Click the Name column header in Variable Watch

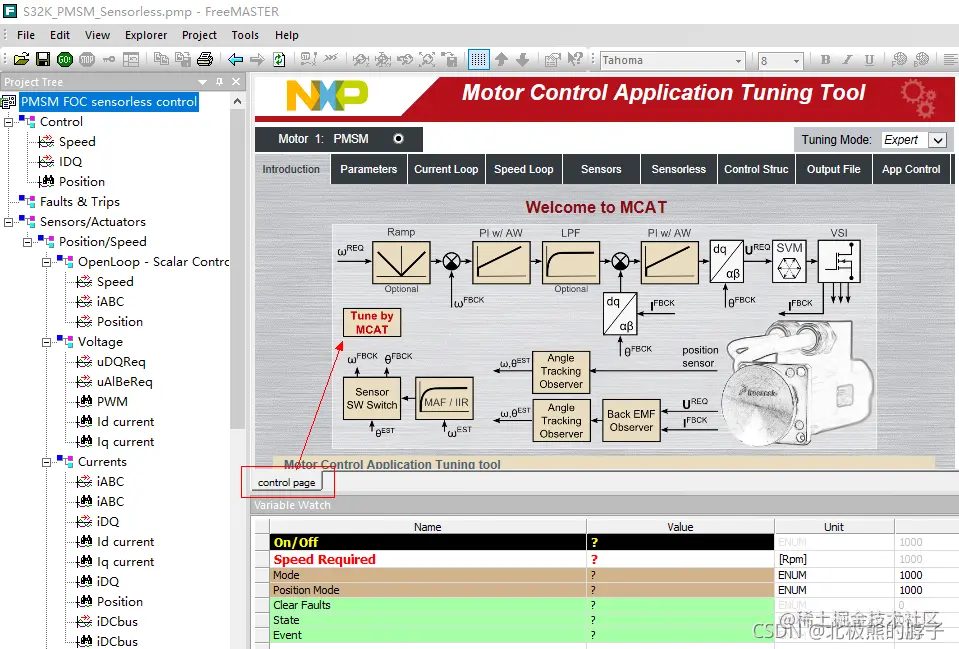point(428,527)
